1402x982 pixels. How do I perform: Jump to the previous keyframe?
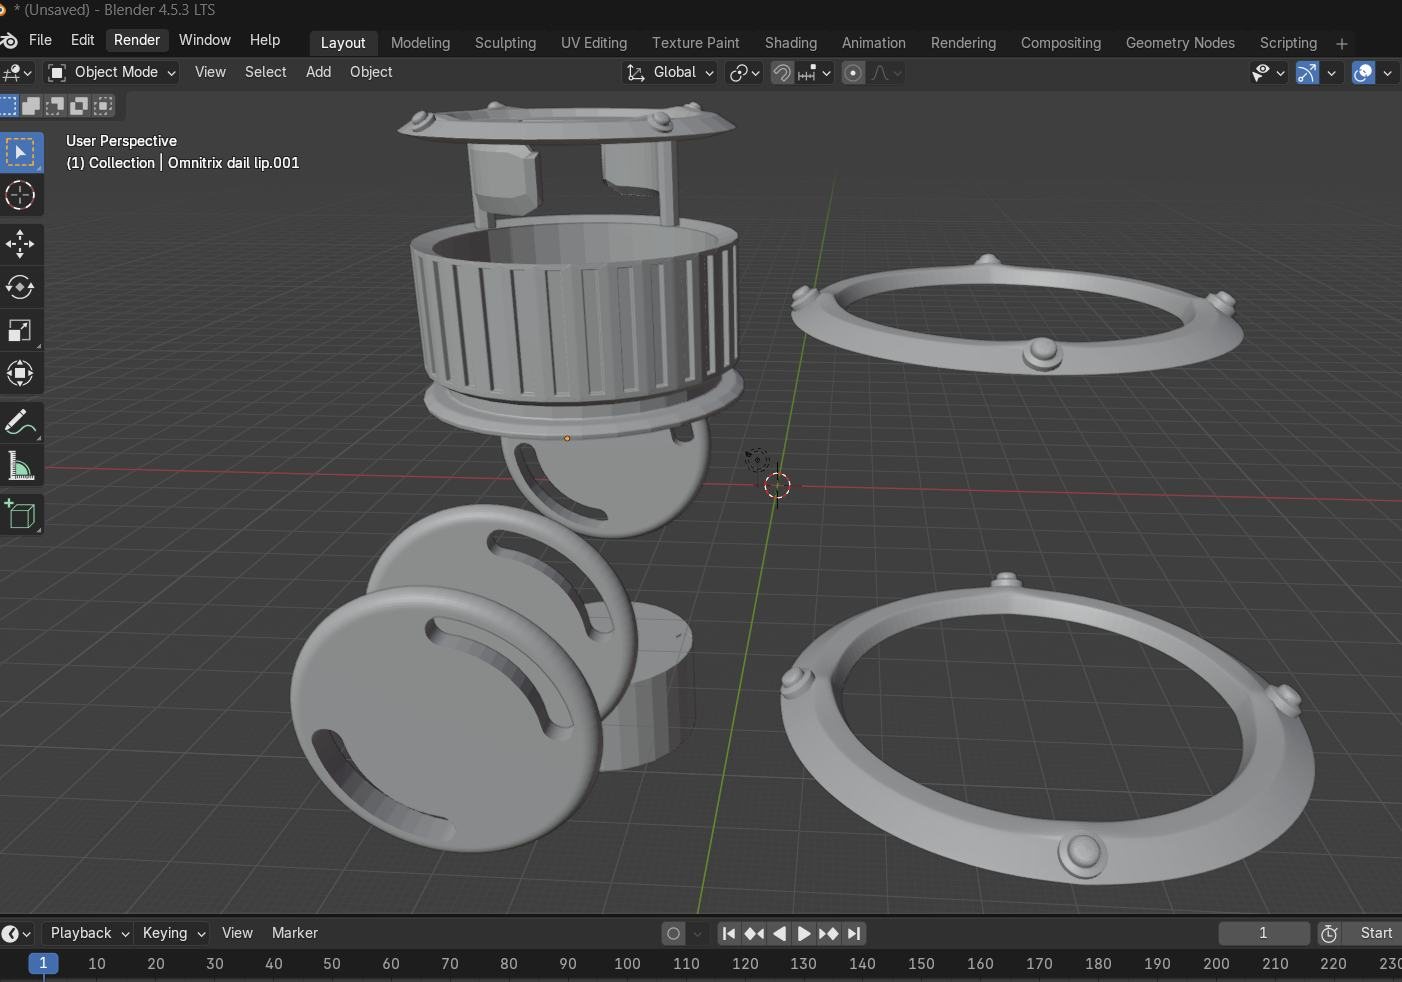(754, 933)
